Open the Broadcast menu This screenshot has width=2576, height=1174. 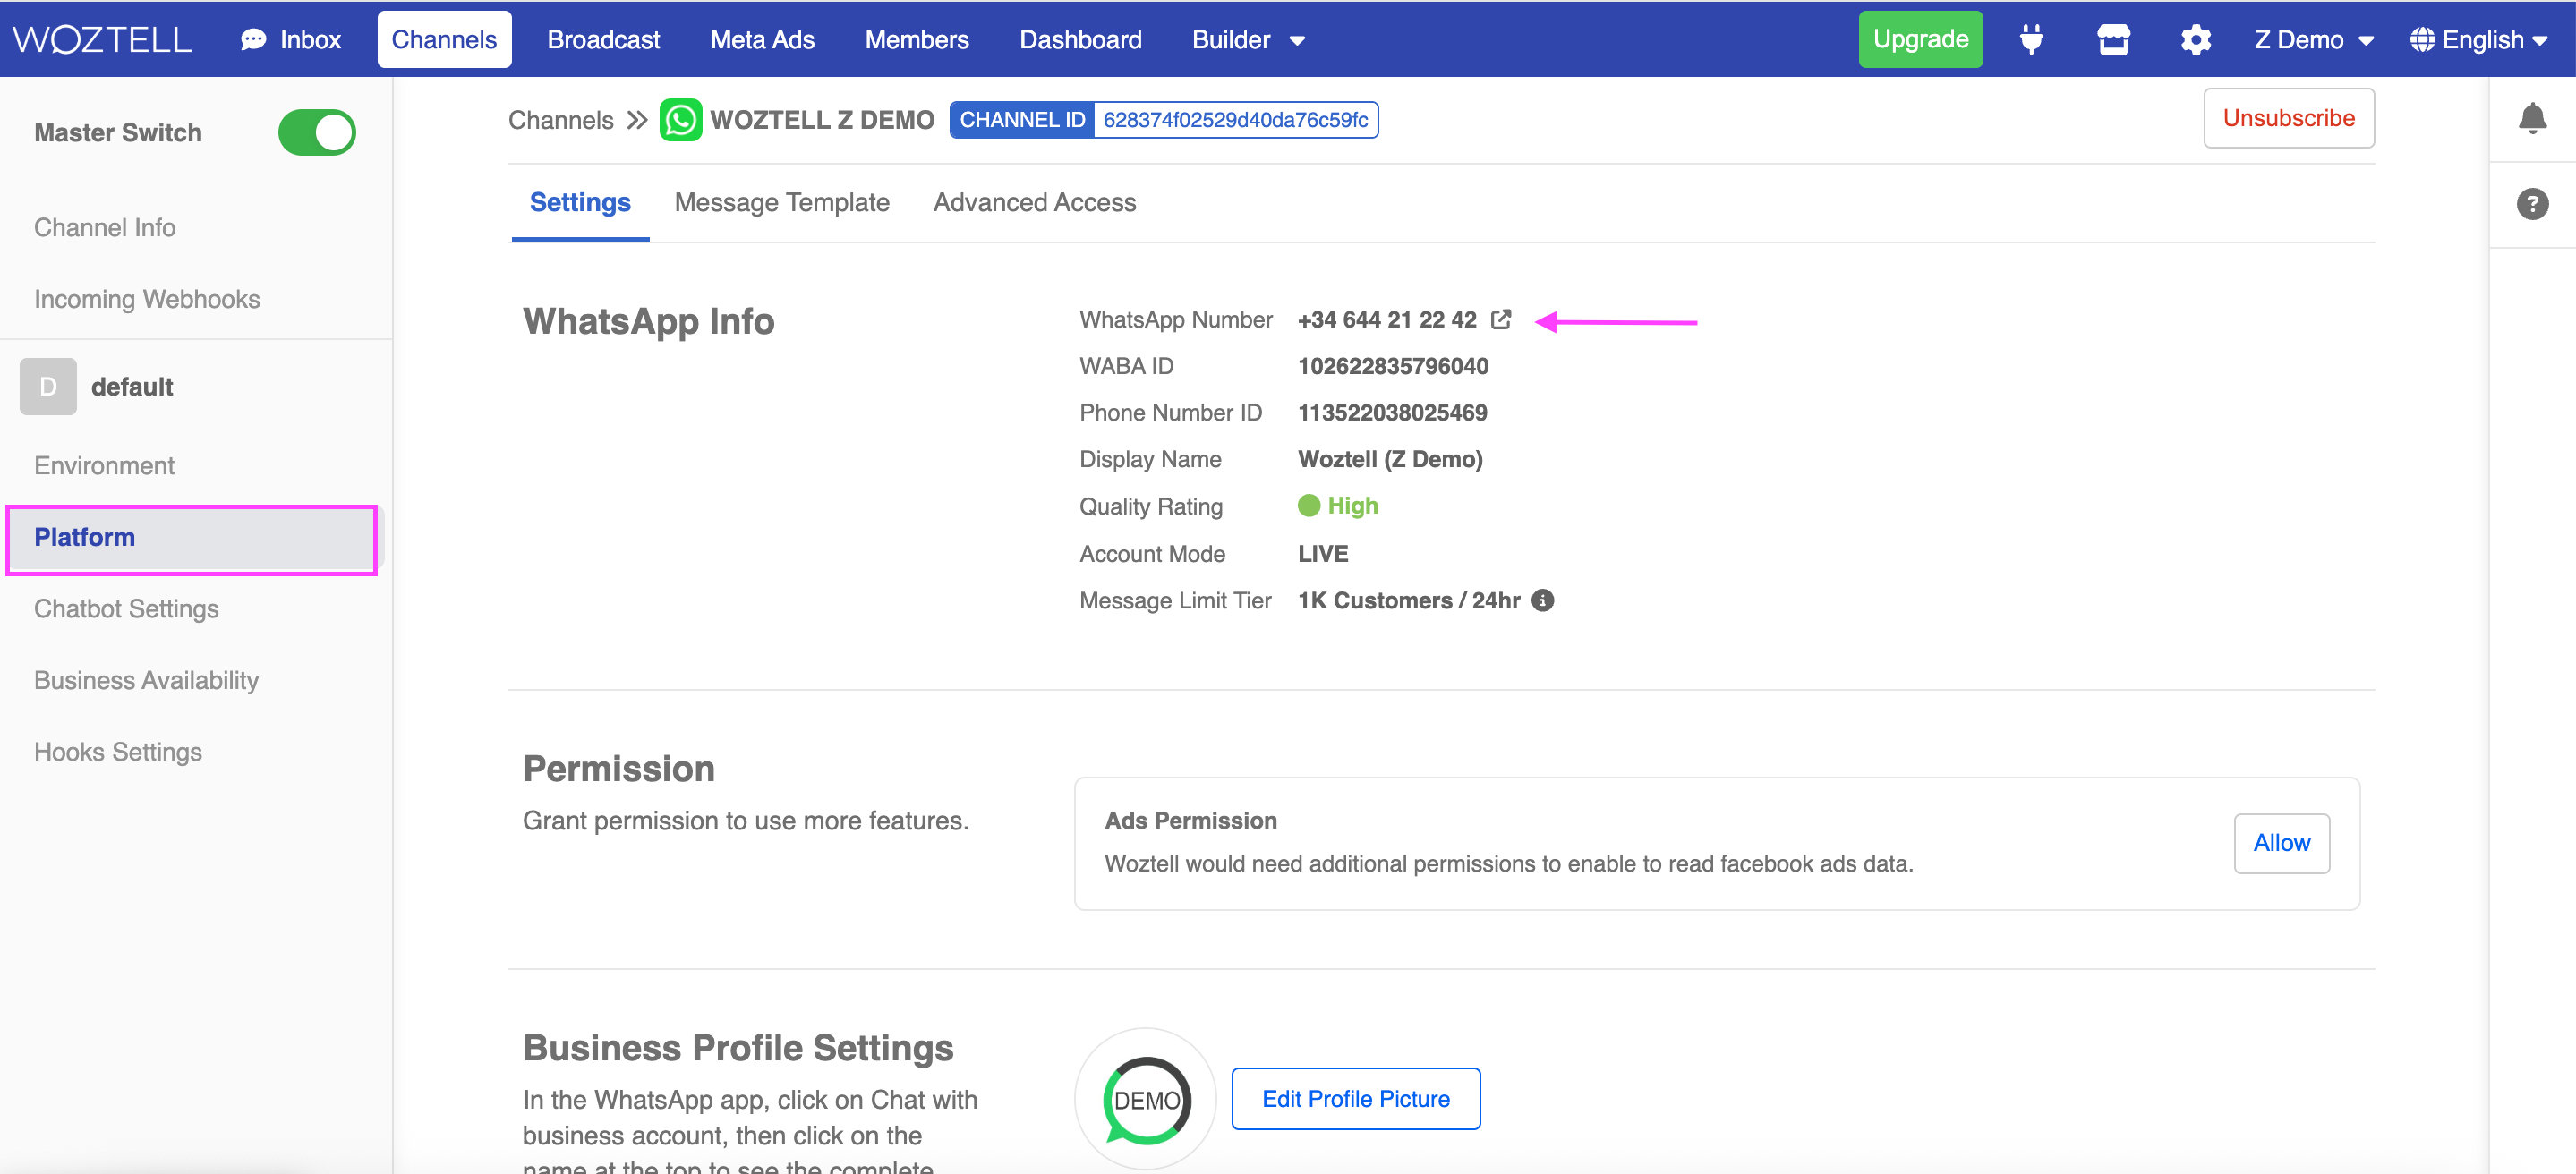[603, 39]
